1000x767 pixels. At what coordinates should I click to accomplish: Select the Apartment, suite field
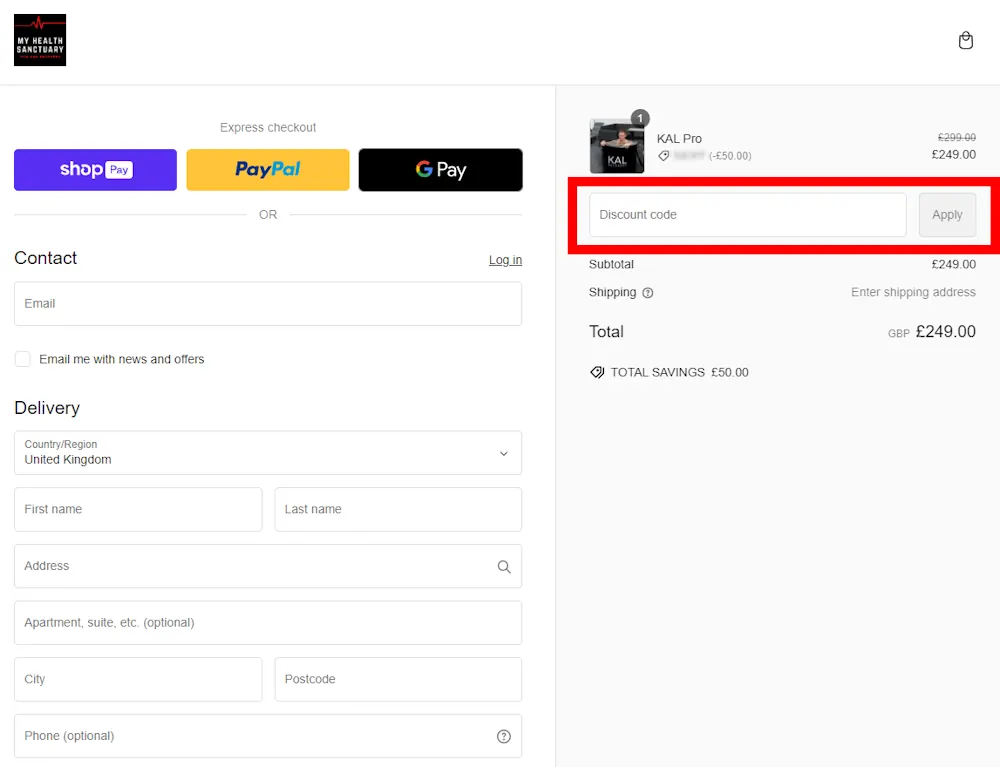[268, 622]
